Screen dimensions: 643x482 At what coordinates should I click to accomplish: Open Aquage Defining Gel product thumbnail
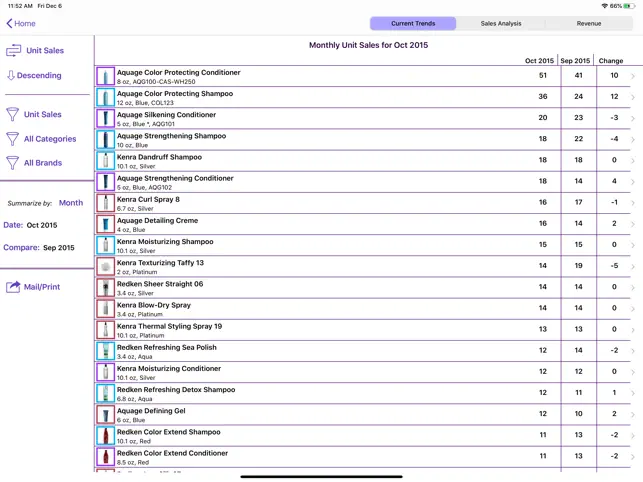(105, 415)
